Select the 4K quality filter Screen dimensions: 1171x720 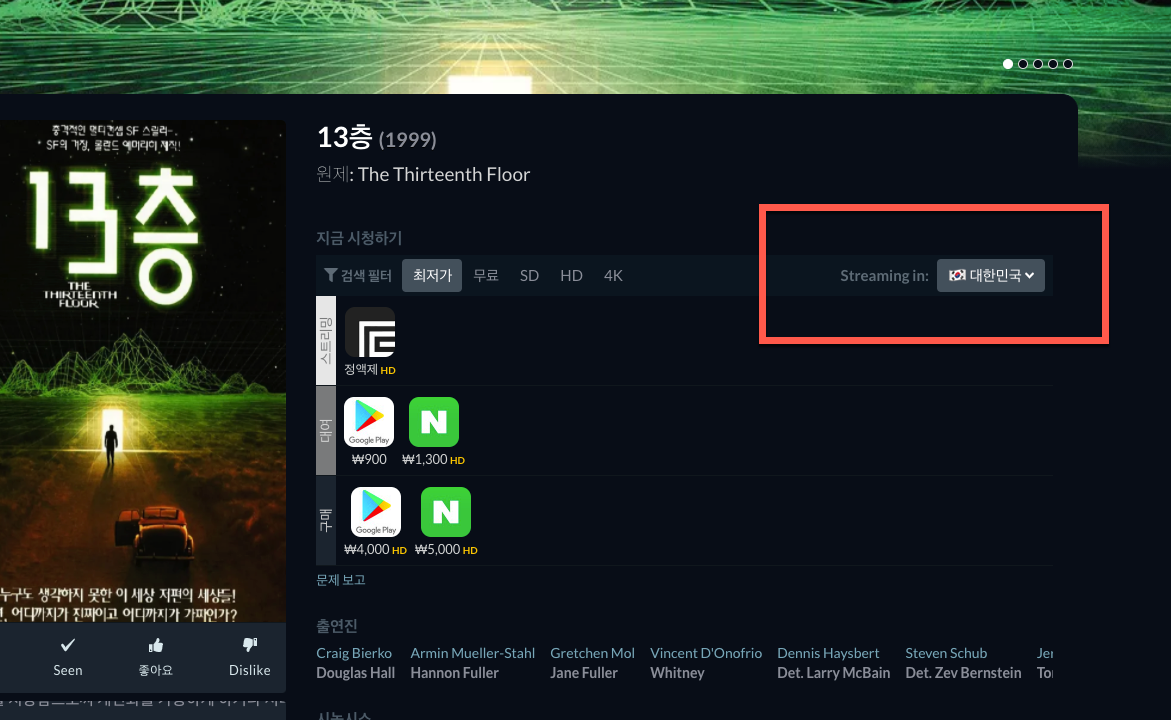click(x=613, y=276)
